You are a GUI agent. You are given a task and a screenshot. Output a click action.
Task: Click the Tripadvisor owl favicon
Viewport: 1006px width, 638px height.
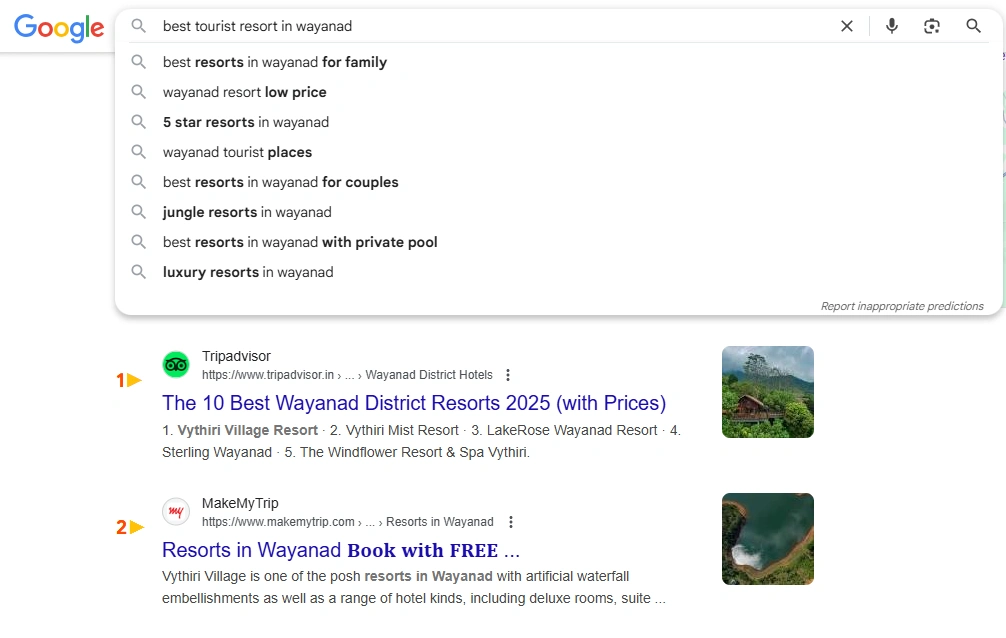click(x=176, y=365)
